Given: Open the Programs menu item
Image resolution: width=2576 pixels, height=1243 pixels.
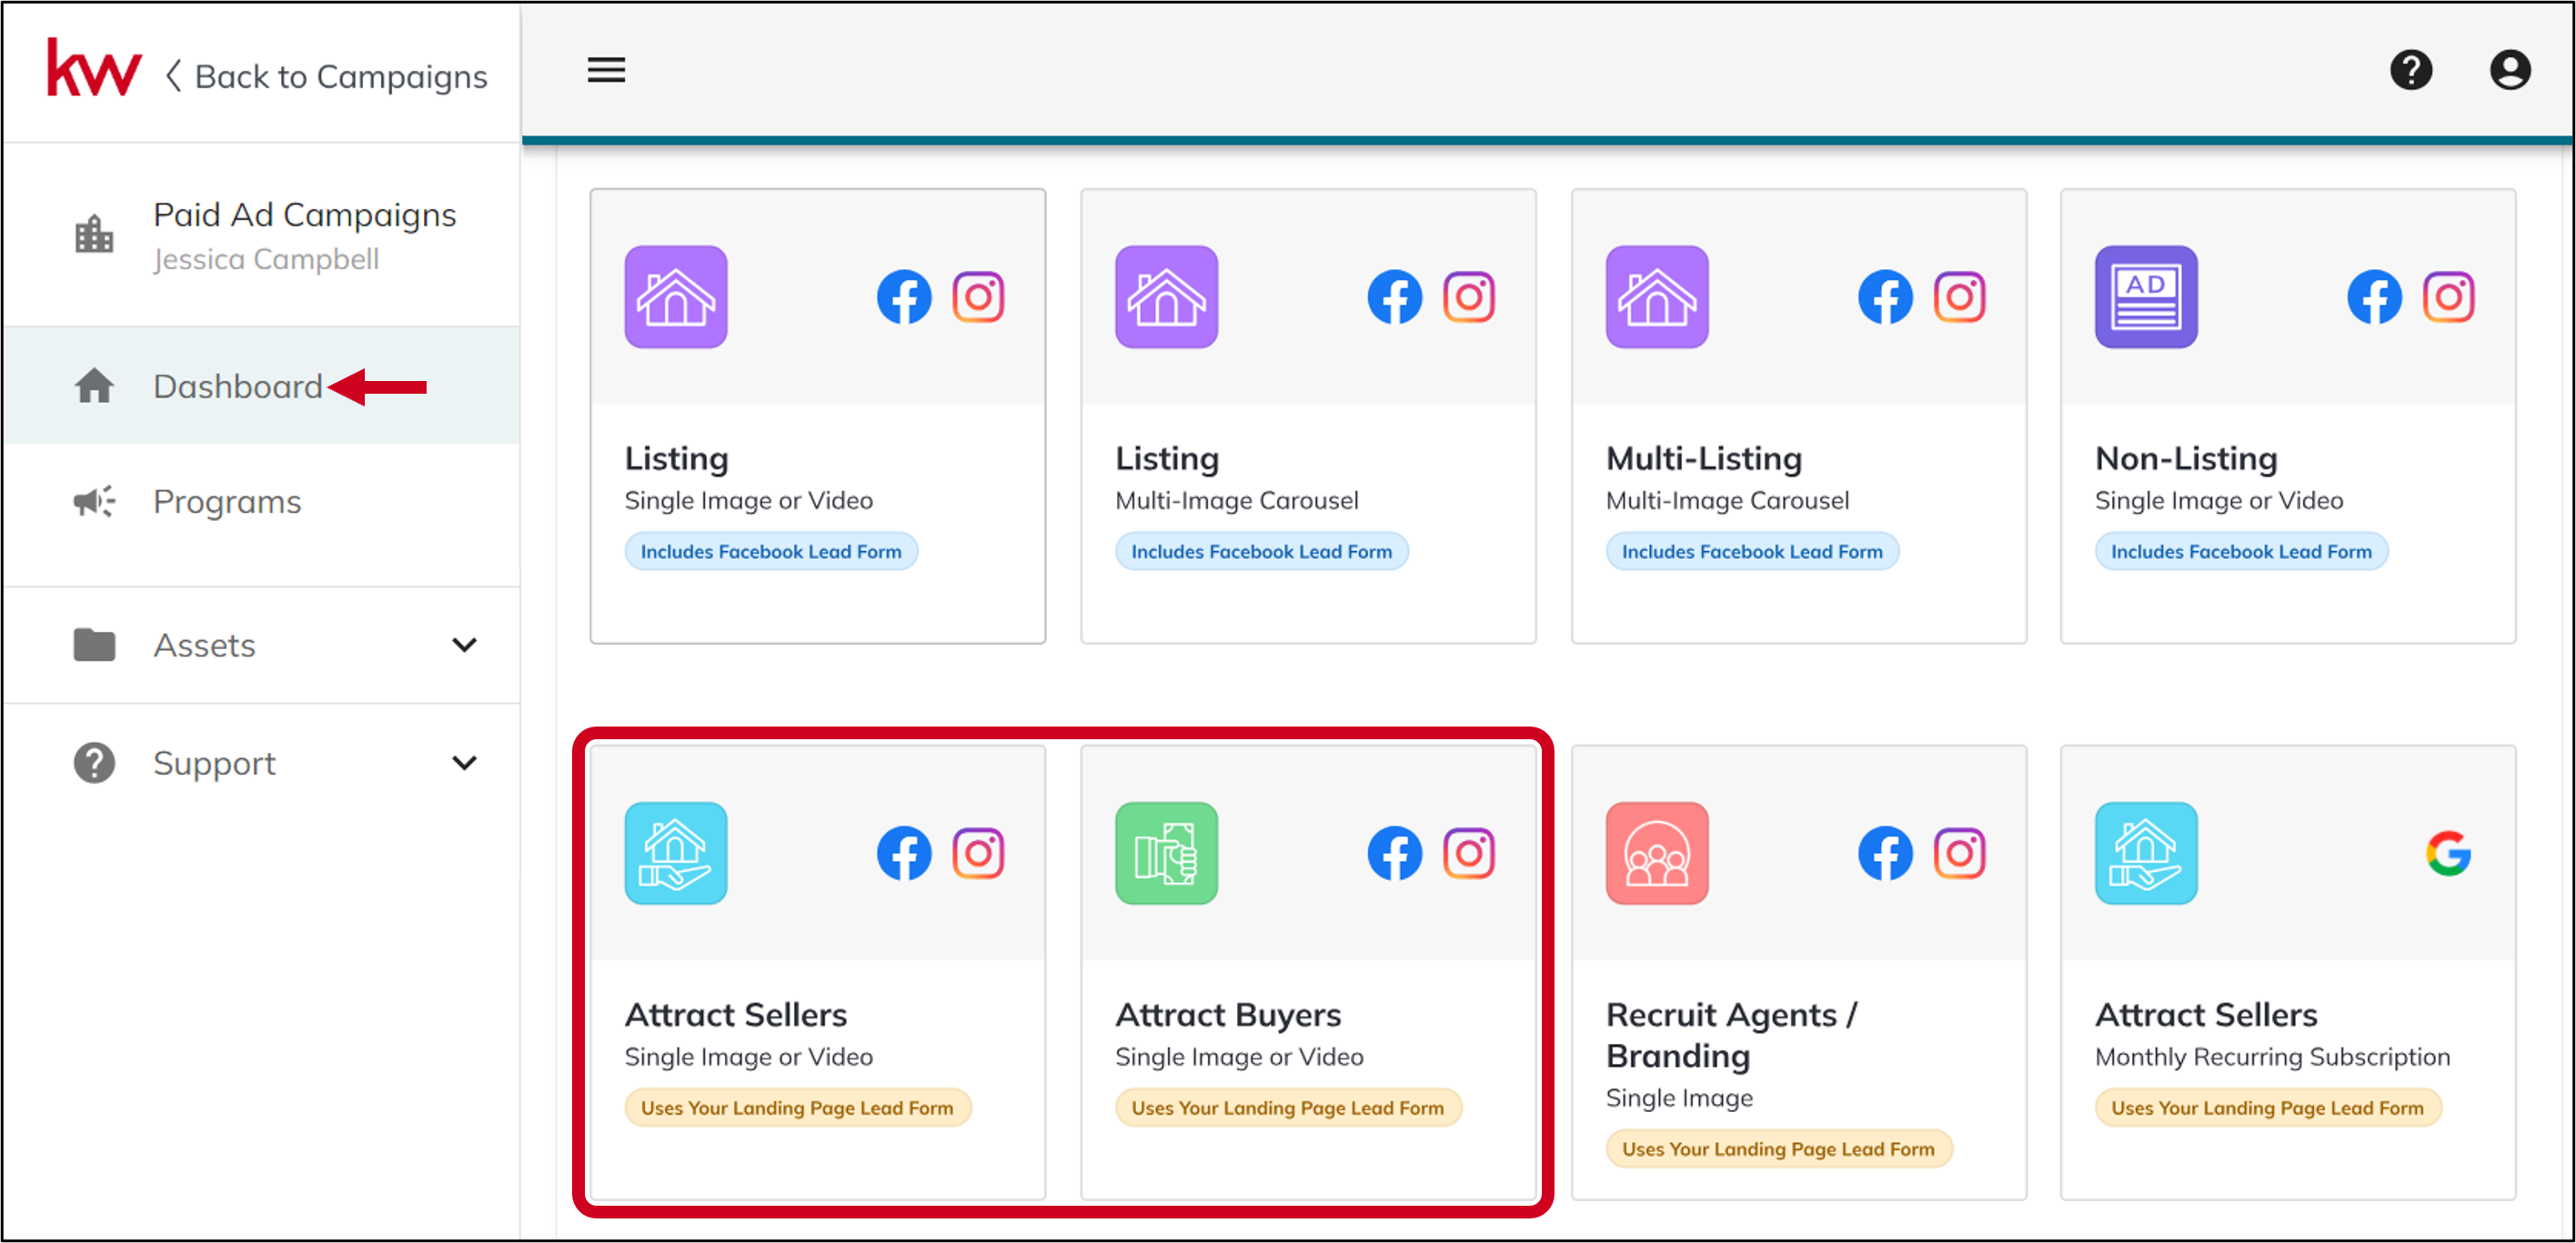Looking at the screenshot, I should click(x=262, y=502).
